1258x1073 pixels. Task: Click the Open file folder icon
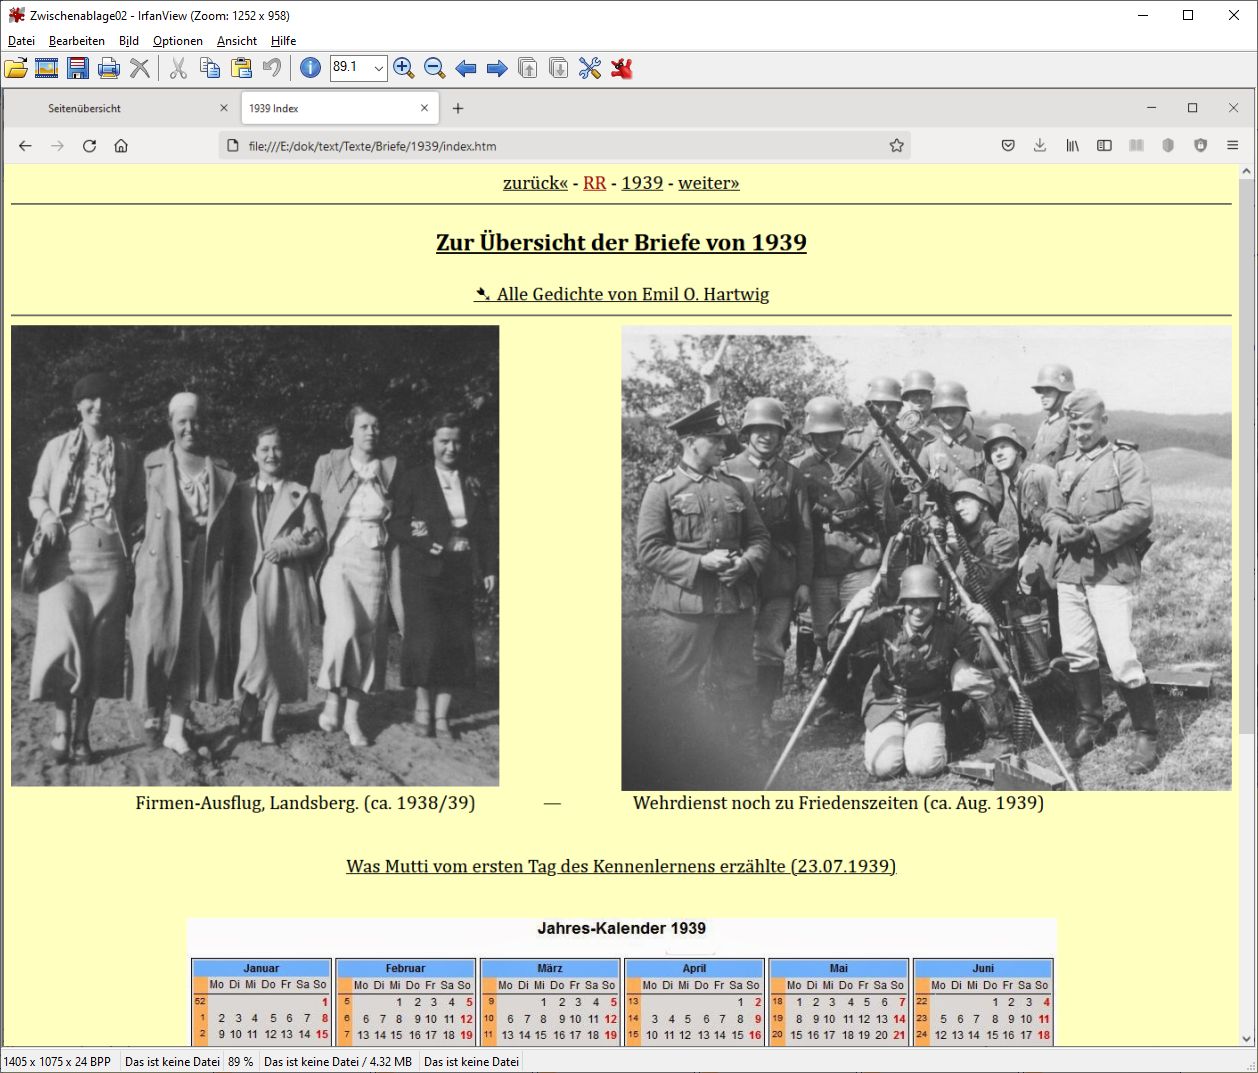point(16,68)
